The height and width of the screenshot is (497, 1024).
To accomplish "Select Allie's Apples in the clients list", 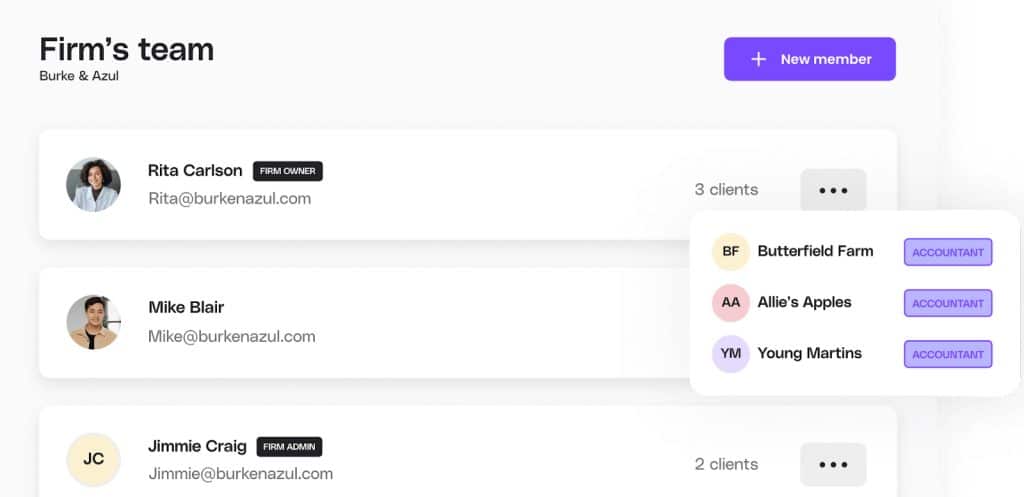I will [x=804, y=302].
